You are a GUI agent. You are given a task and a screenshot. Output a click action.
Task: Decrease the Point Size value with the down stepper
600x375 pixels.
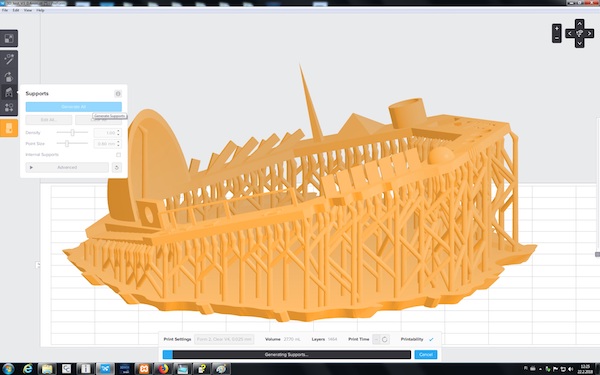(118, 145)
